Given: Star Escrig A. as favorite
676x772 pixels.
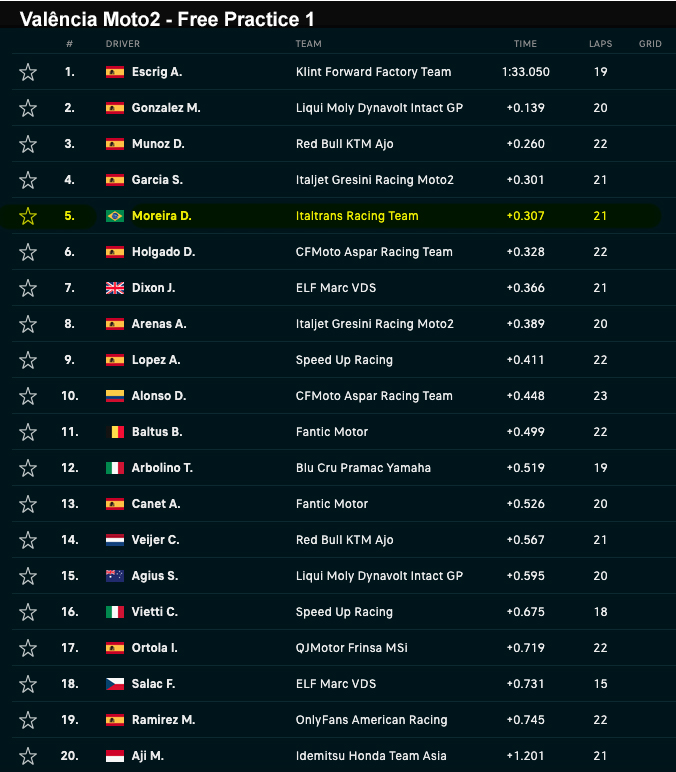Looking at the screenshot, I should (x=28, y=72).
